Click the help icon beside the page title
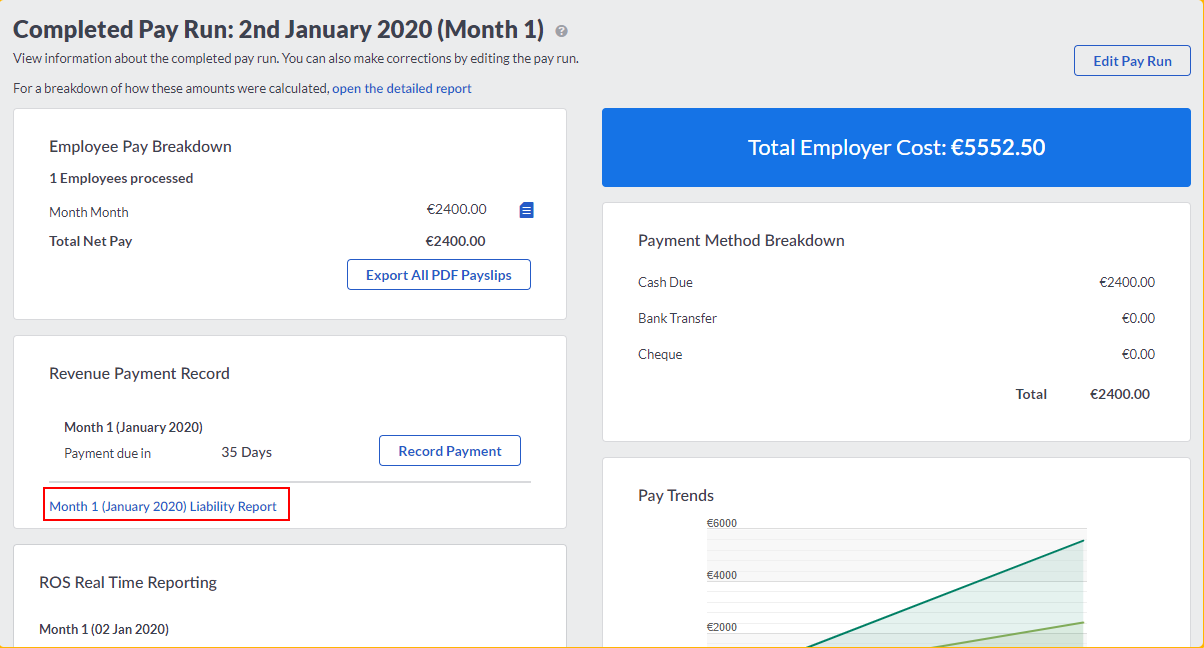1204x648 pixels. click(562, 31)
